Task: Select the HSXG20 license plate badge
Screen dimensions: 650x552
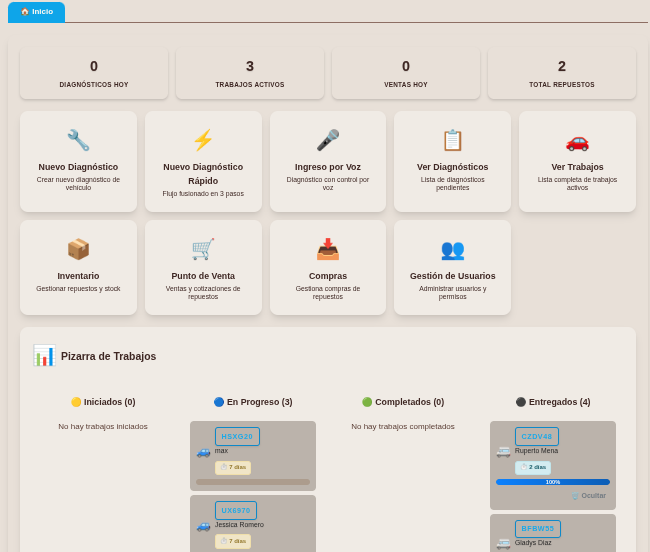Action: click(x=237, y=437)
